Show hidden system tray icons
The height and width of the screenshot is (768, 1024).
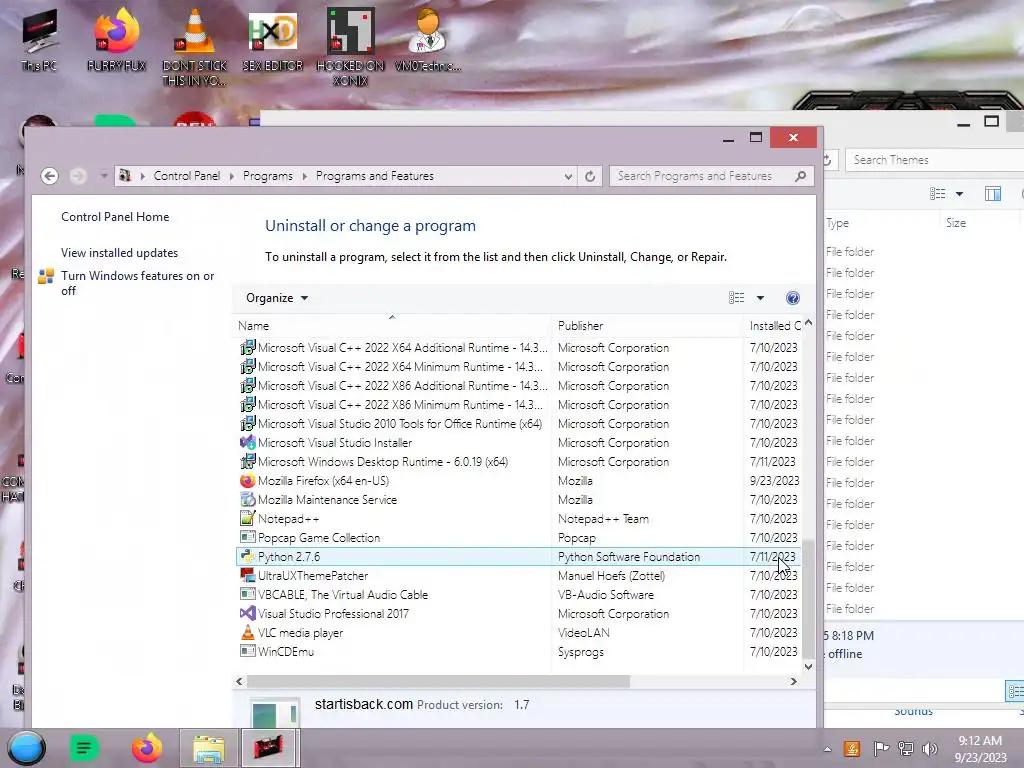[827, 749]
